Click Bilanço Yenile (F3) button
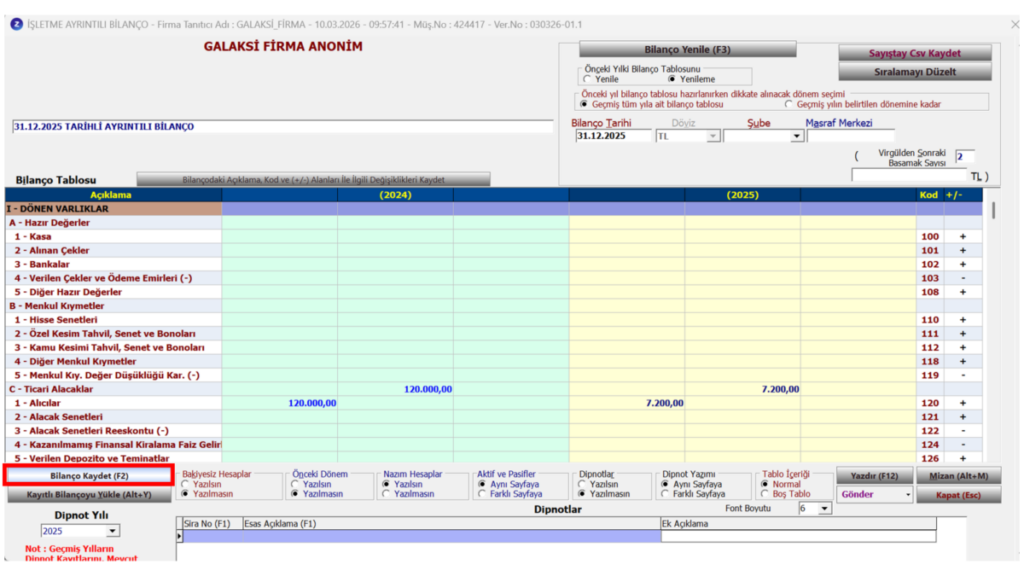This screenshot has height=576, width=1024. 687,50
